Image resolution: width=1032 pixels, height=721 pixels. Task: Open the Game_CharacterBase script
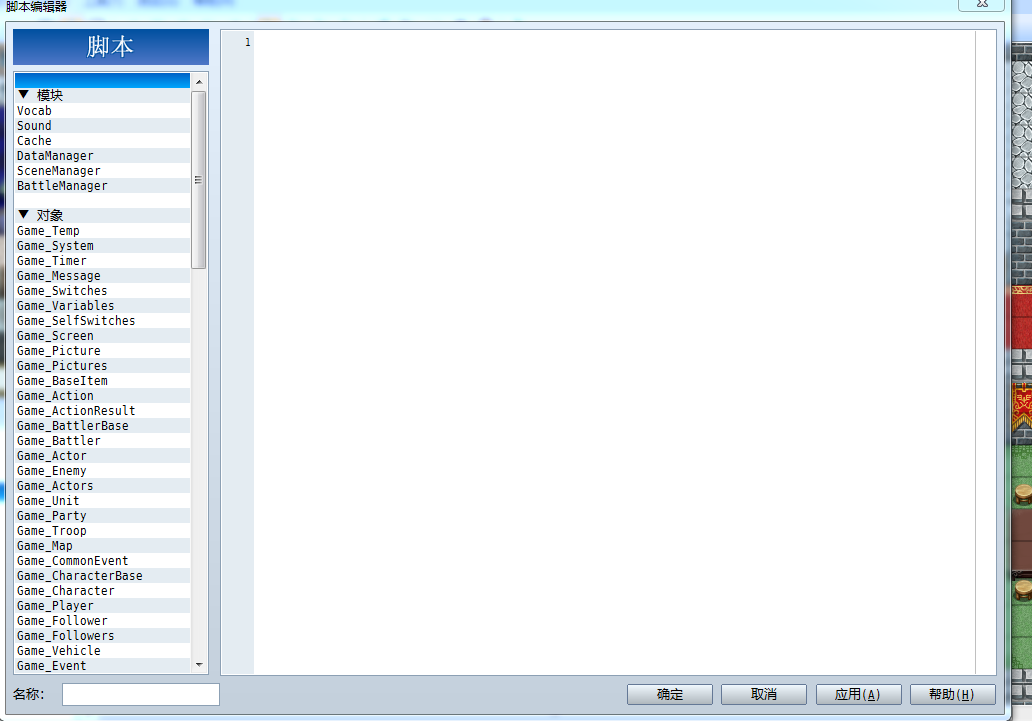(x=102, y=575)
